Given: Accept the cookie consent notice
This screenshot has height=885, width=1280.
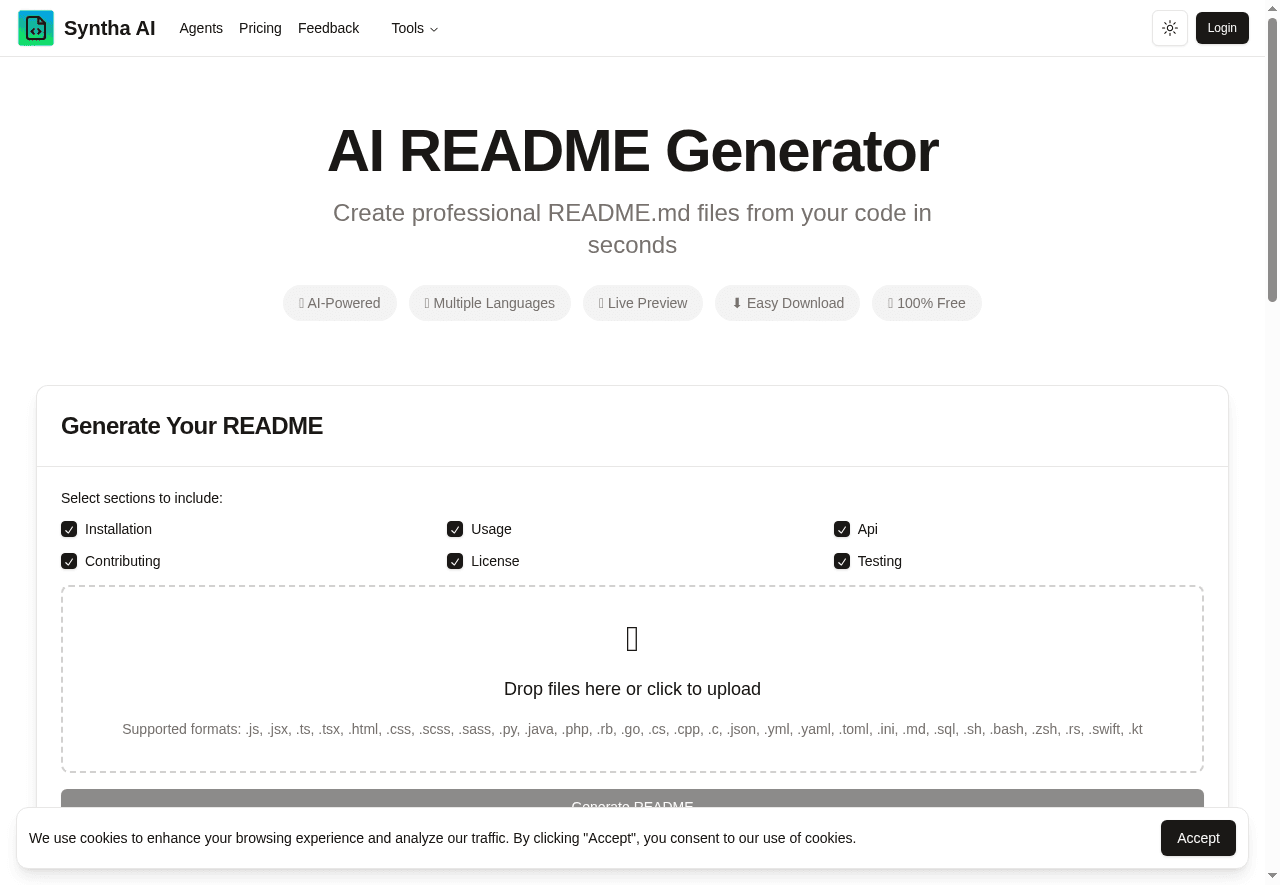Looking at the screenshot, I should click(1198, 838).
